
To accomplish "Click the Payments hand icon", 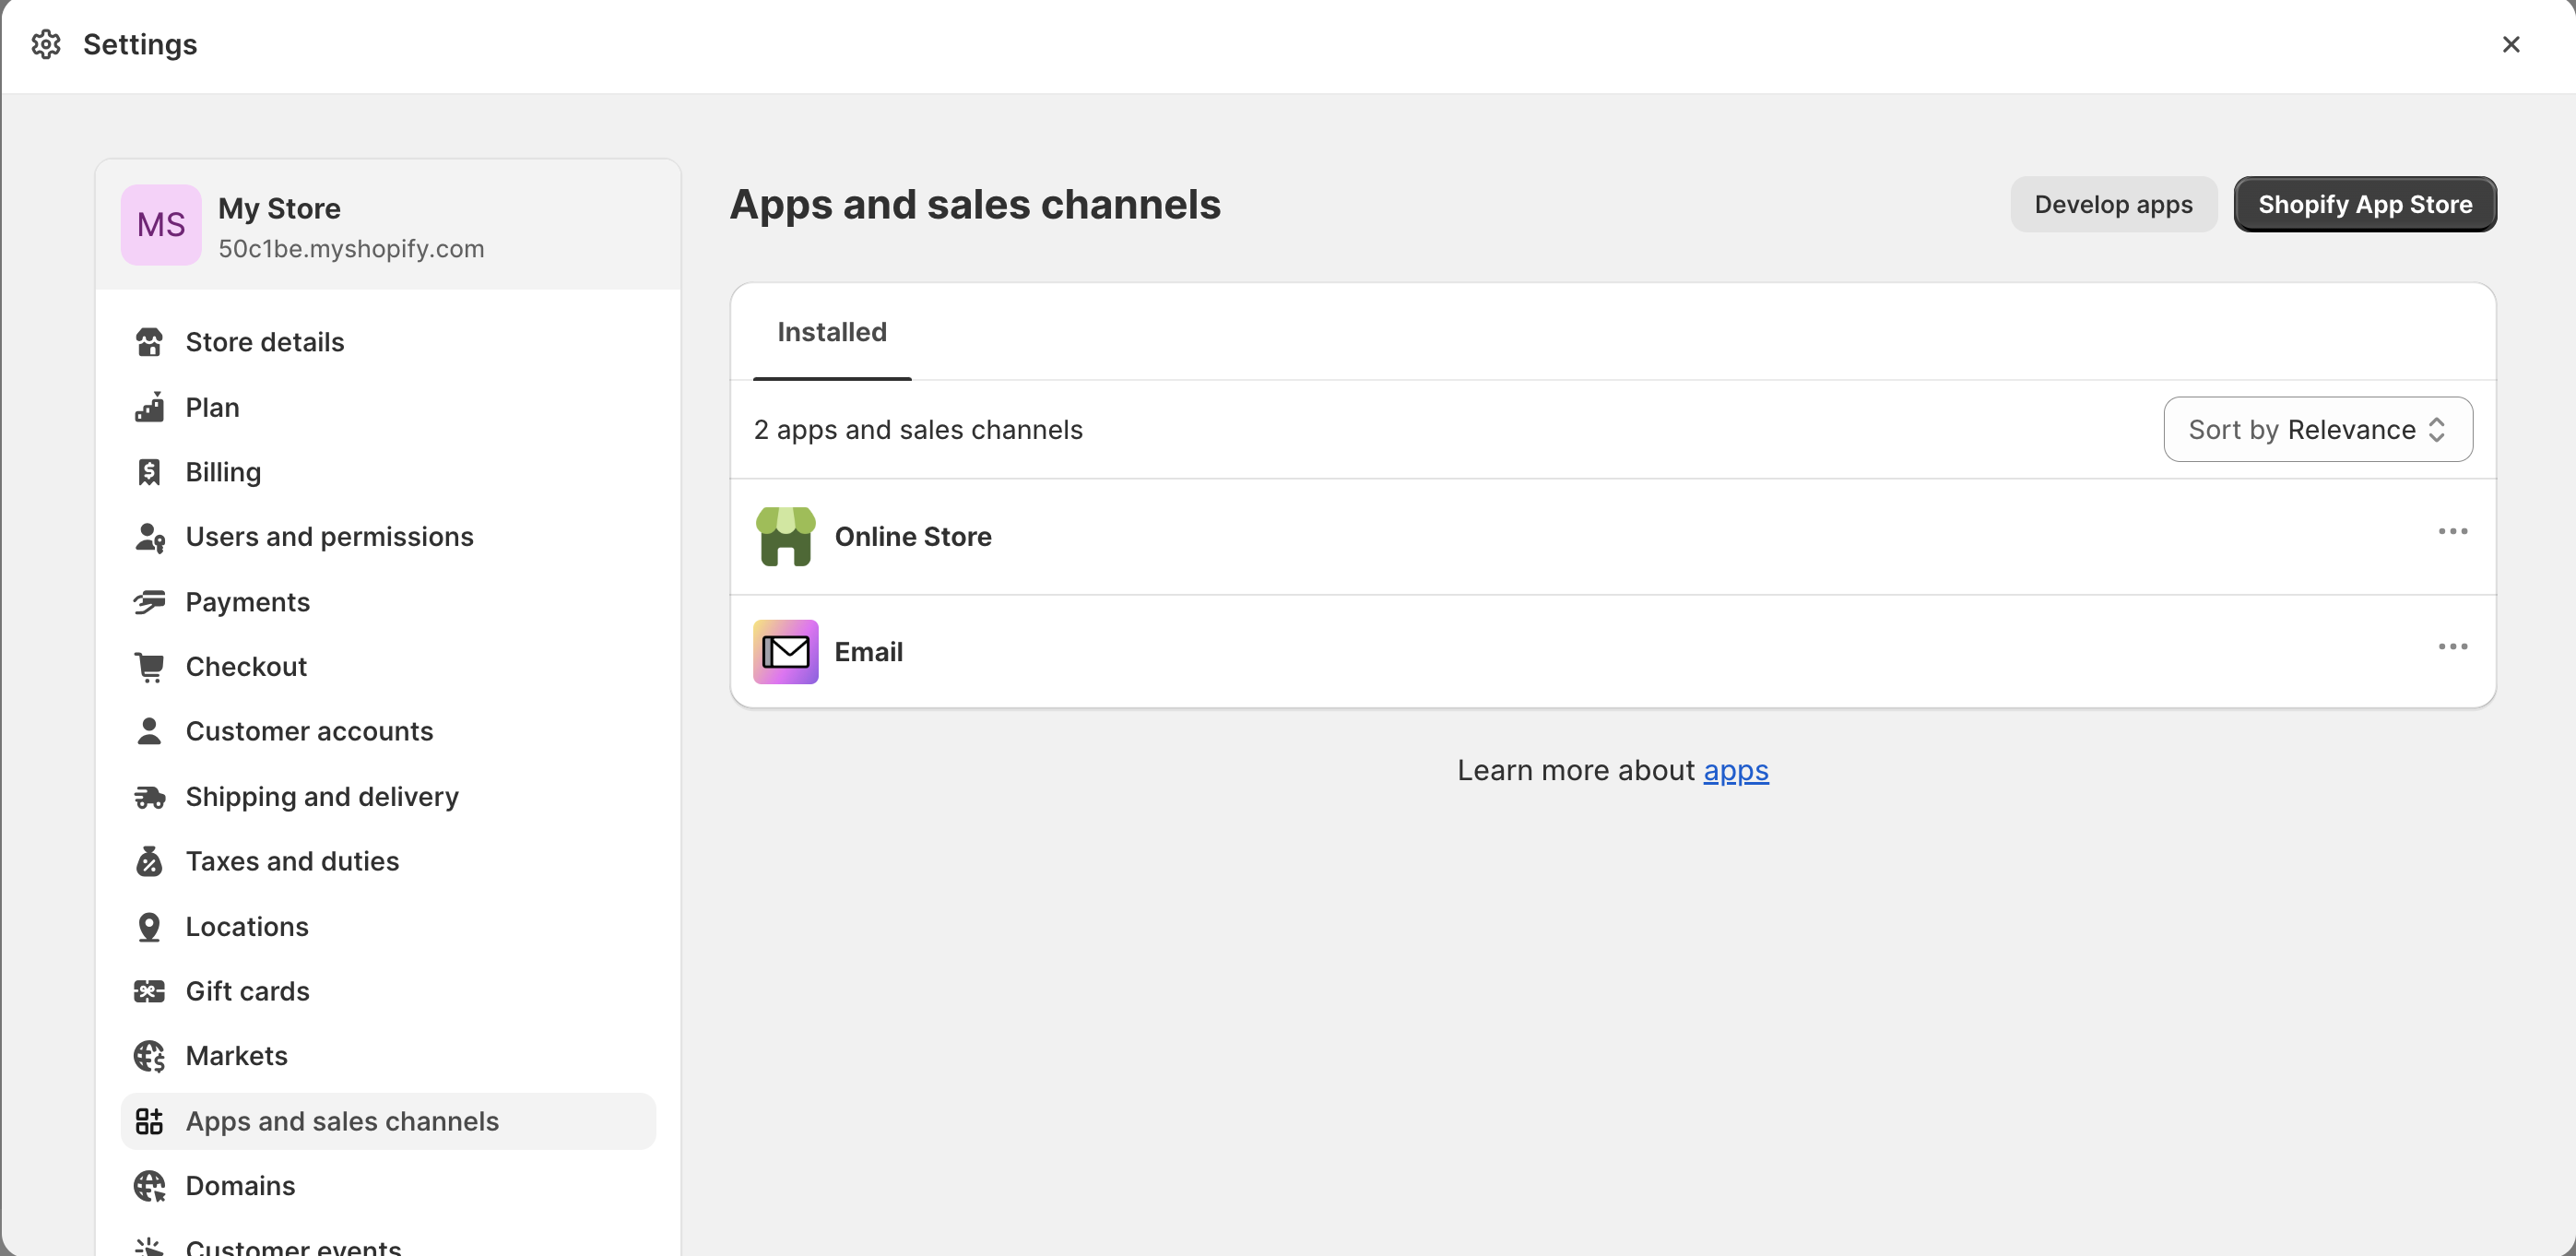I will (149, 602).
